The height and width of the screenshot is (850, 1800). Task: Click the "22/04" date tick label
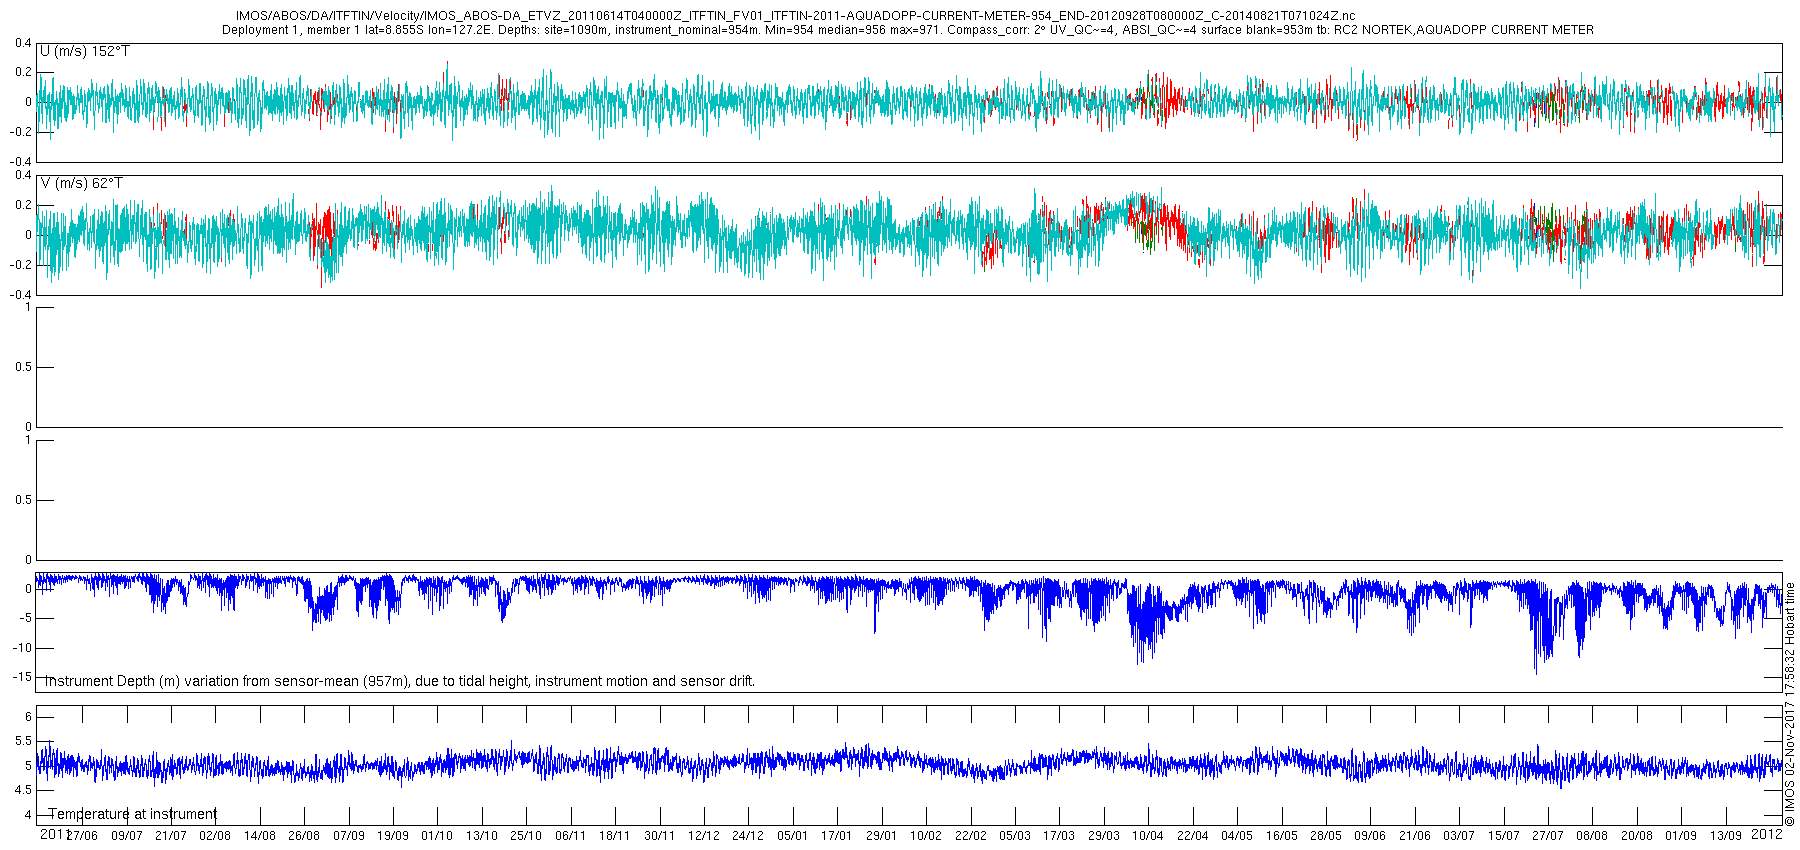point(1193,836)
